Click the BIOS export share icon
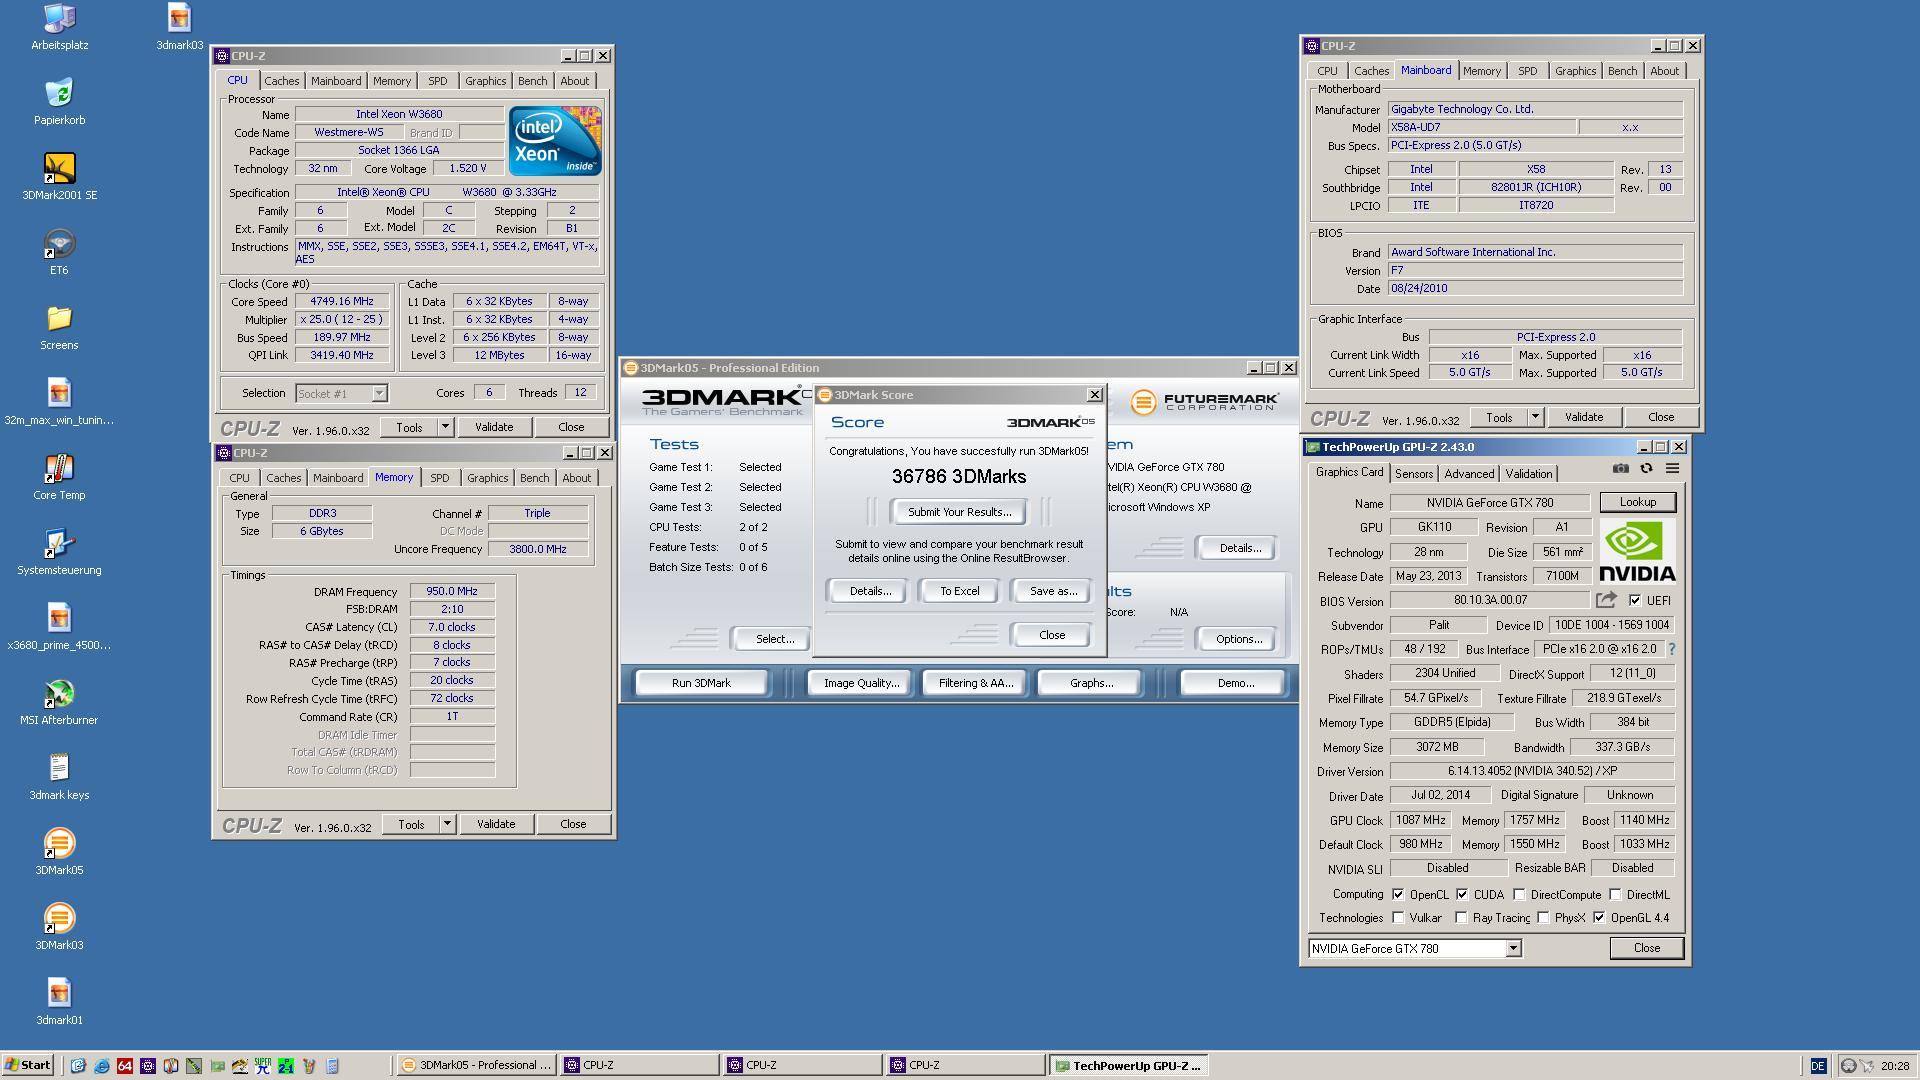 (1606, 600)
